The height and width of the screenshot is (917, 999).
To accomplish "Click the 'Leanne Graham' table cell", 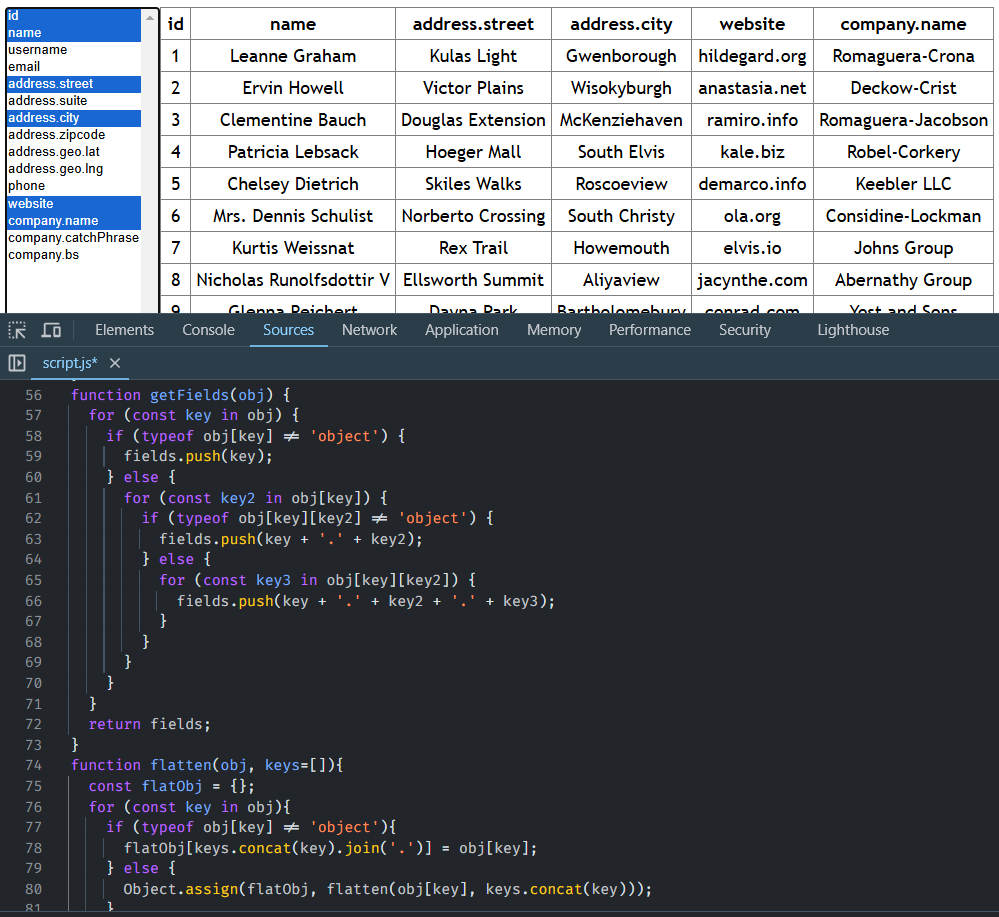I will tap(293, 56).
